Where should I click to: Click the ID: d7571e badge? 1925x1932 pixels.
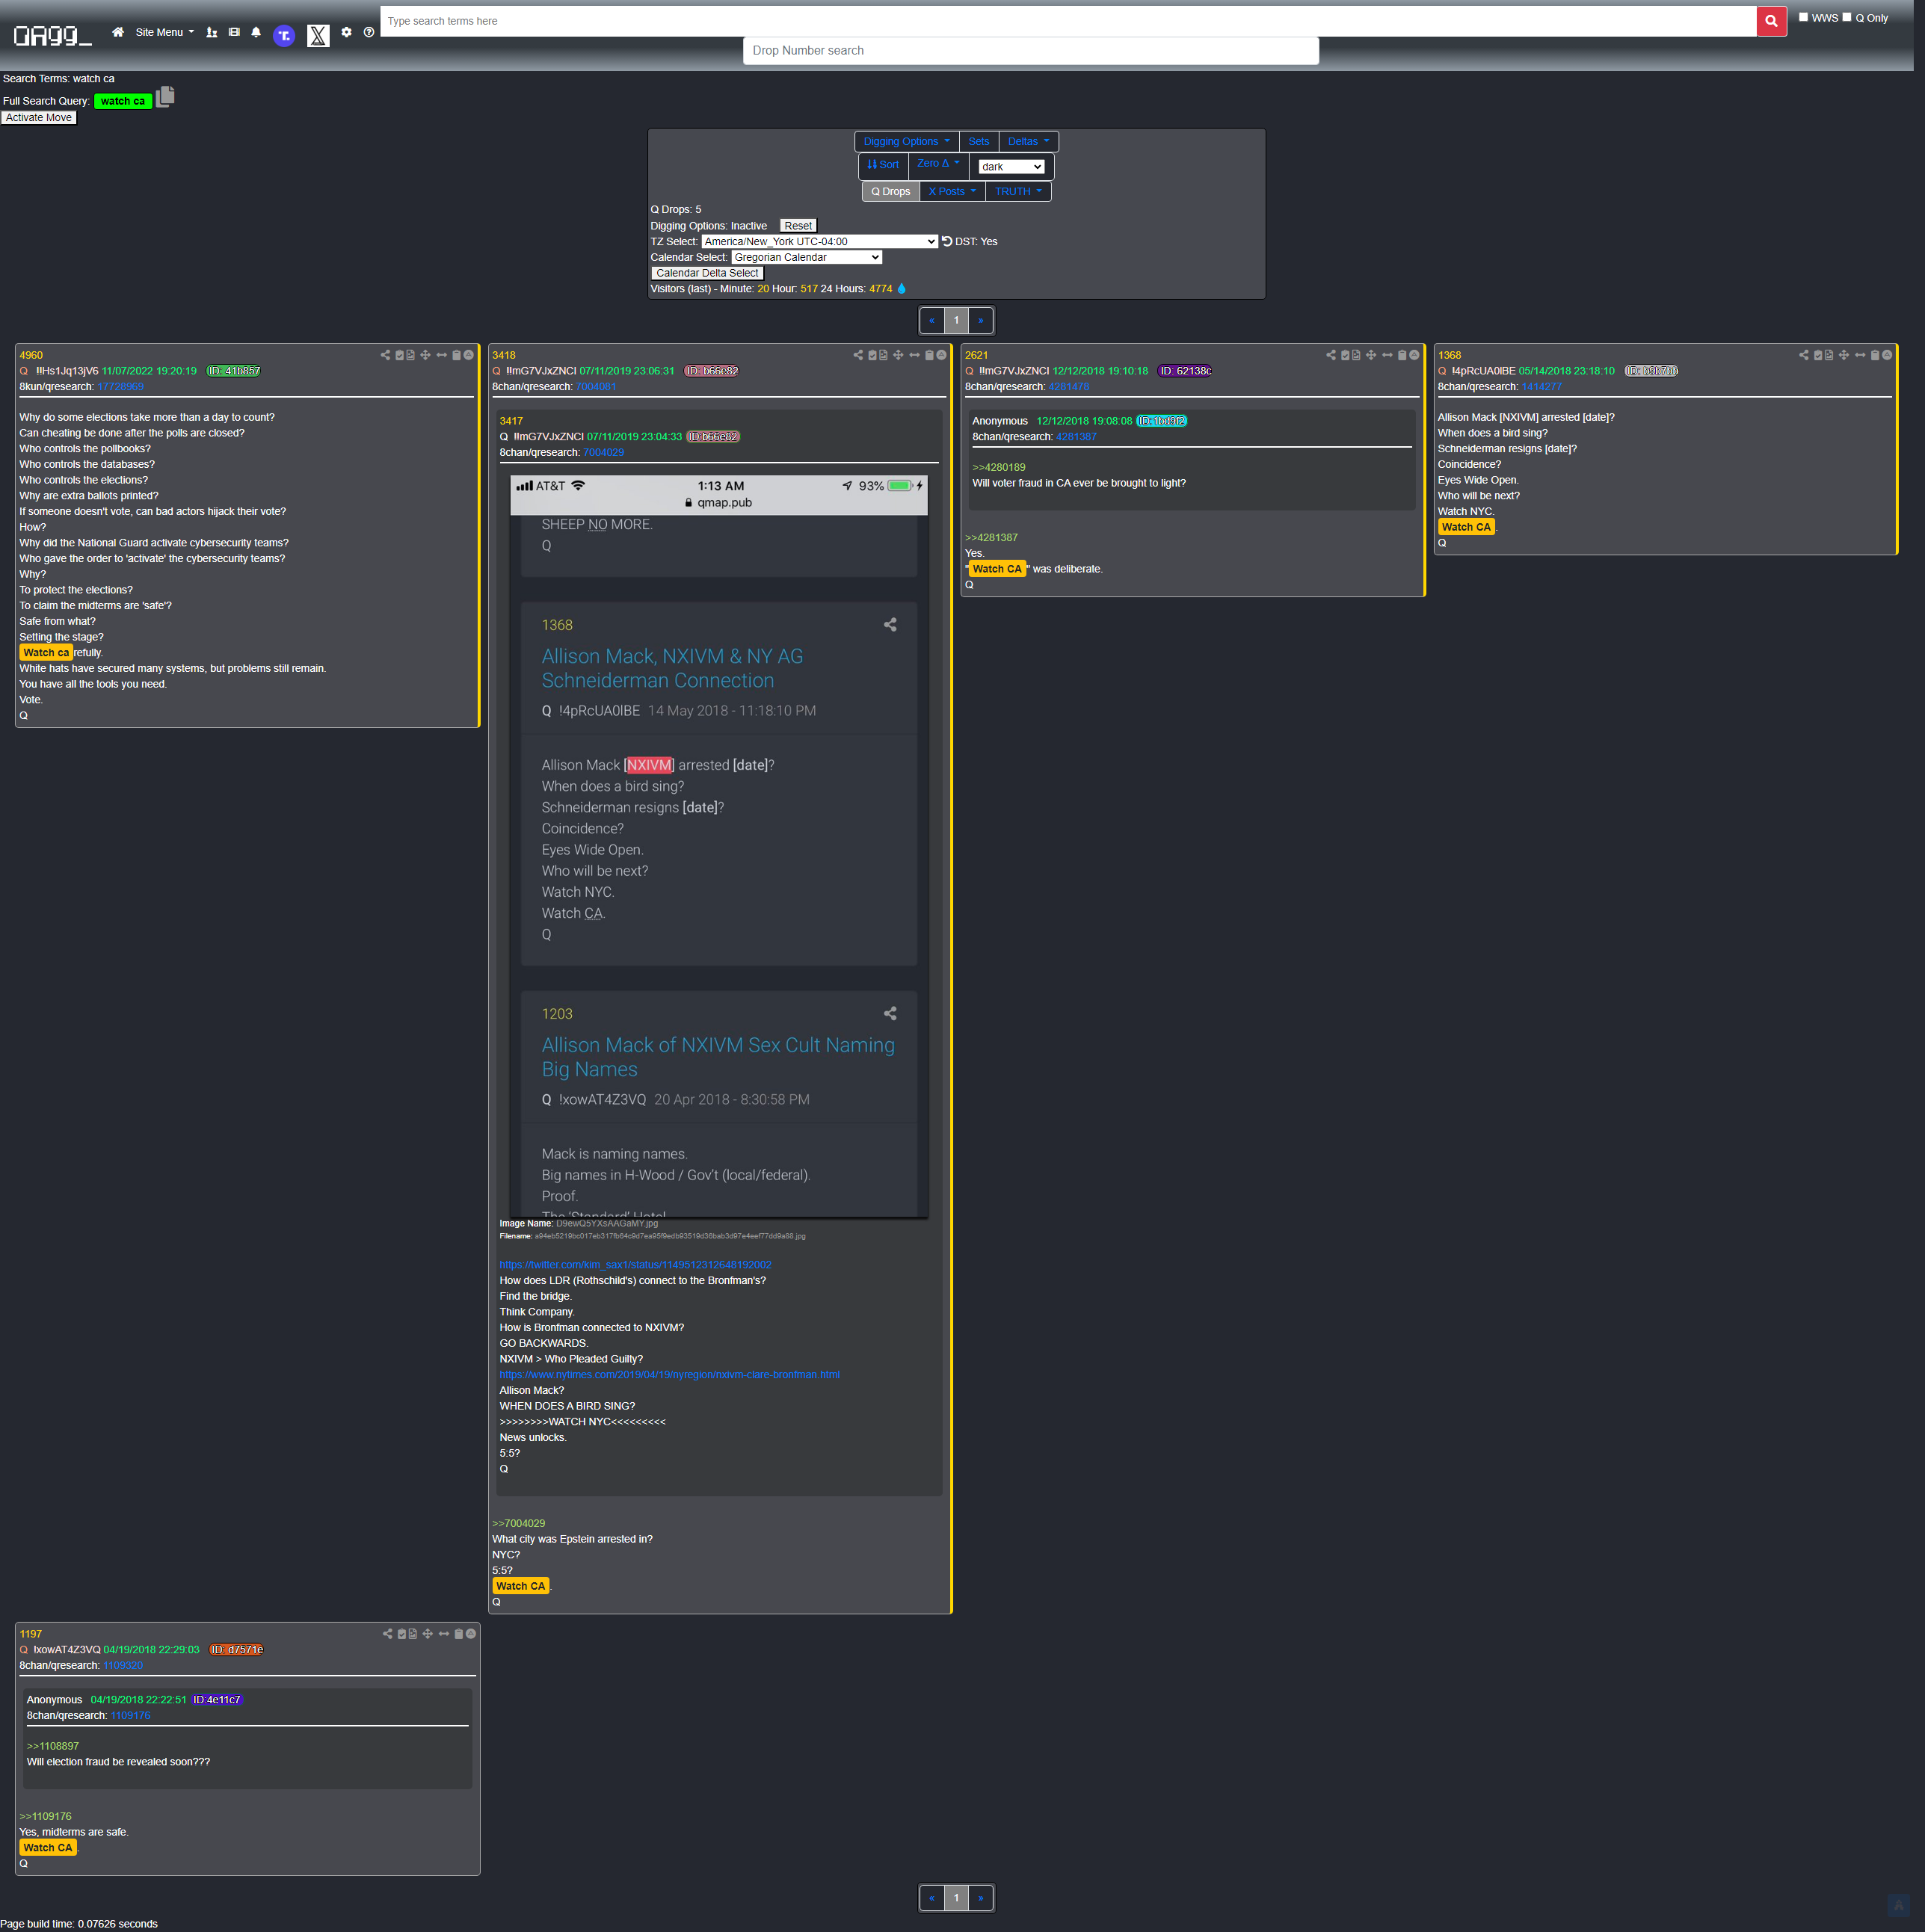[x=237, y=1650]
